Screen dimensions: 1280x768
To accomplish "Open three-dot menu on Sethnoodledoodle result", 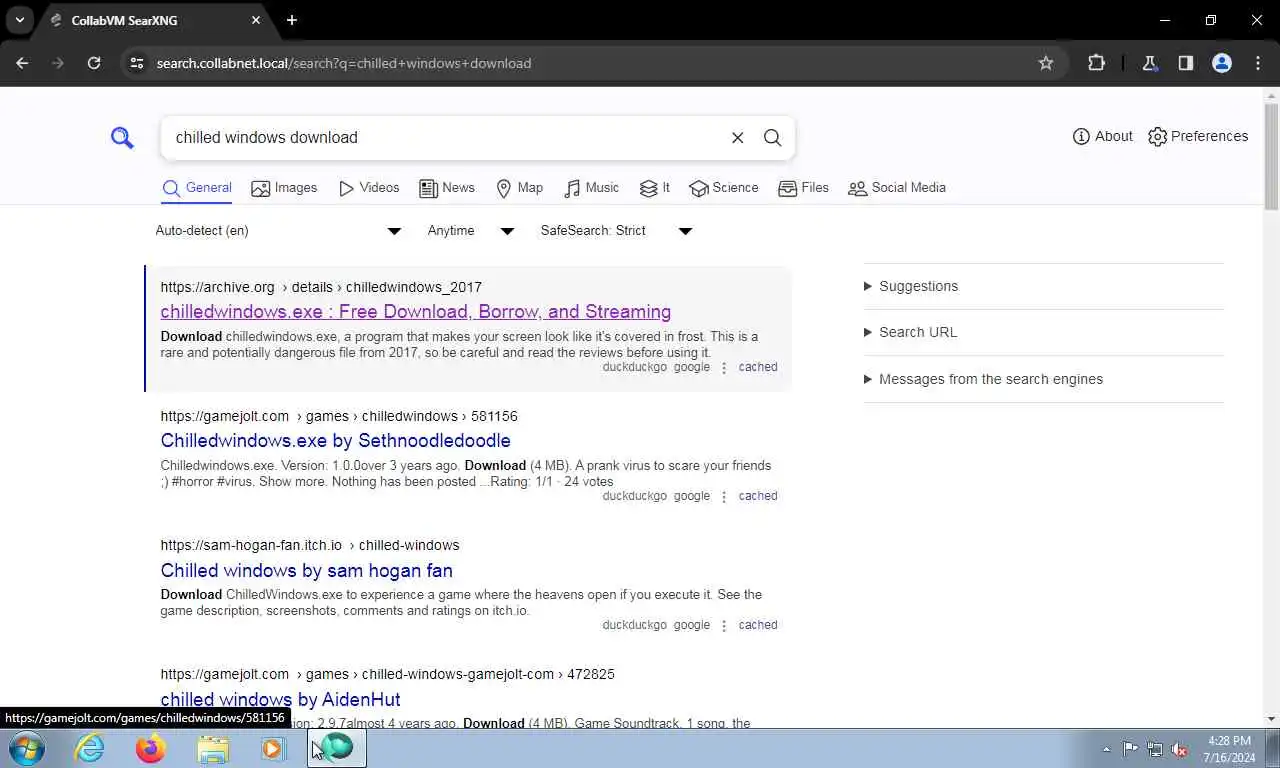I will [724, 497].
